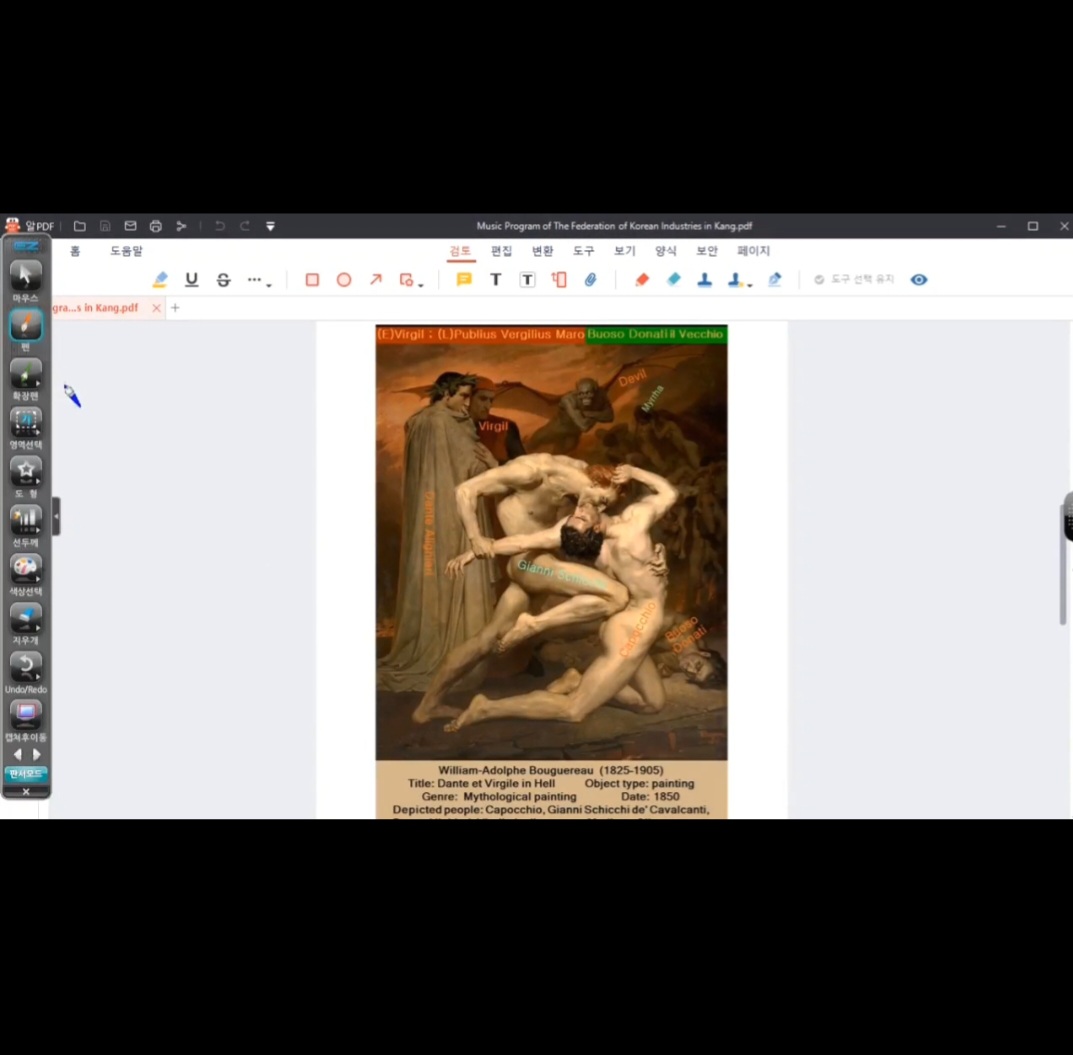
Task: Switch to the 보안 (Security) tab
Action: (707, 251)
